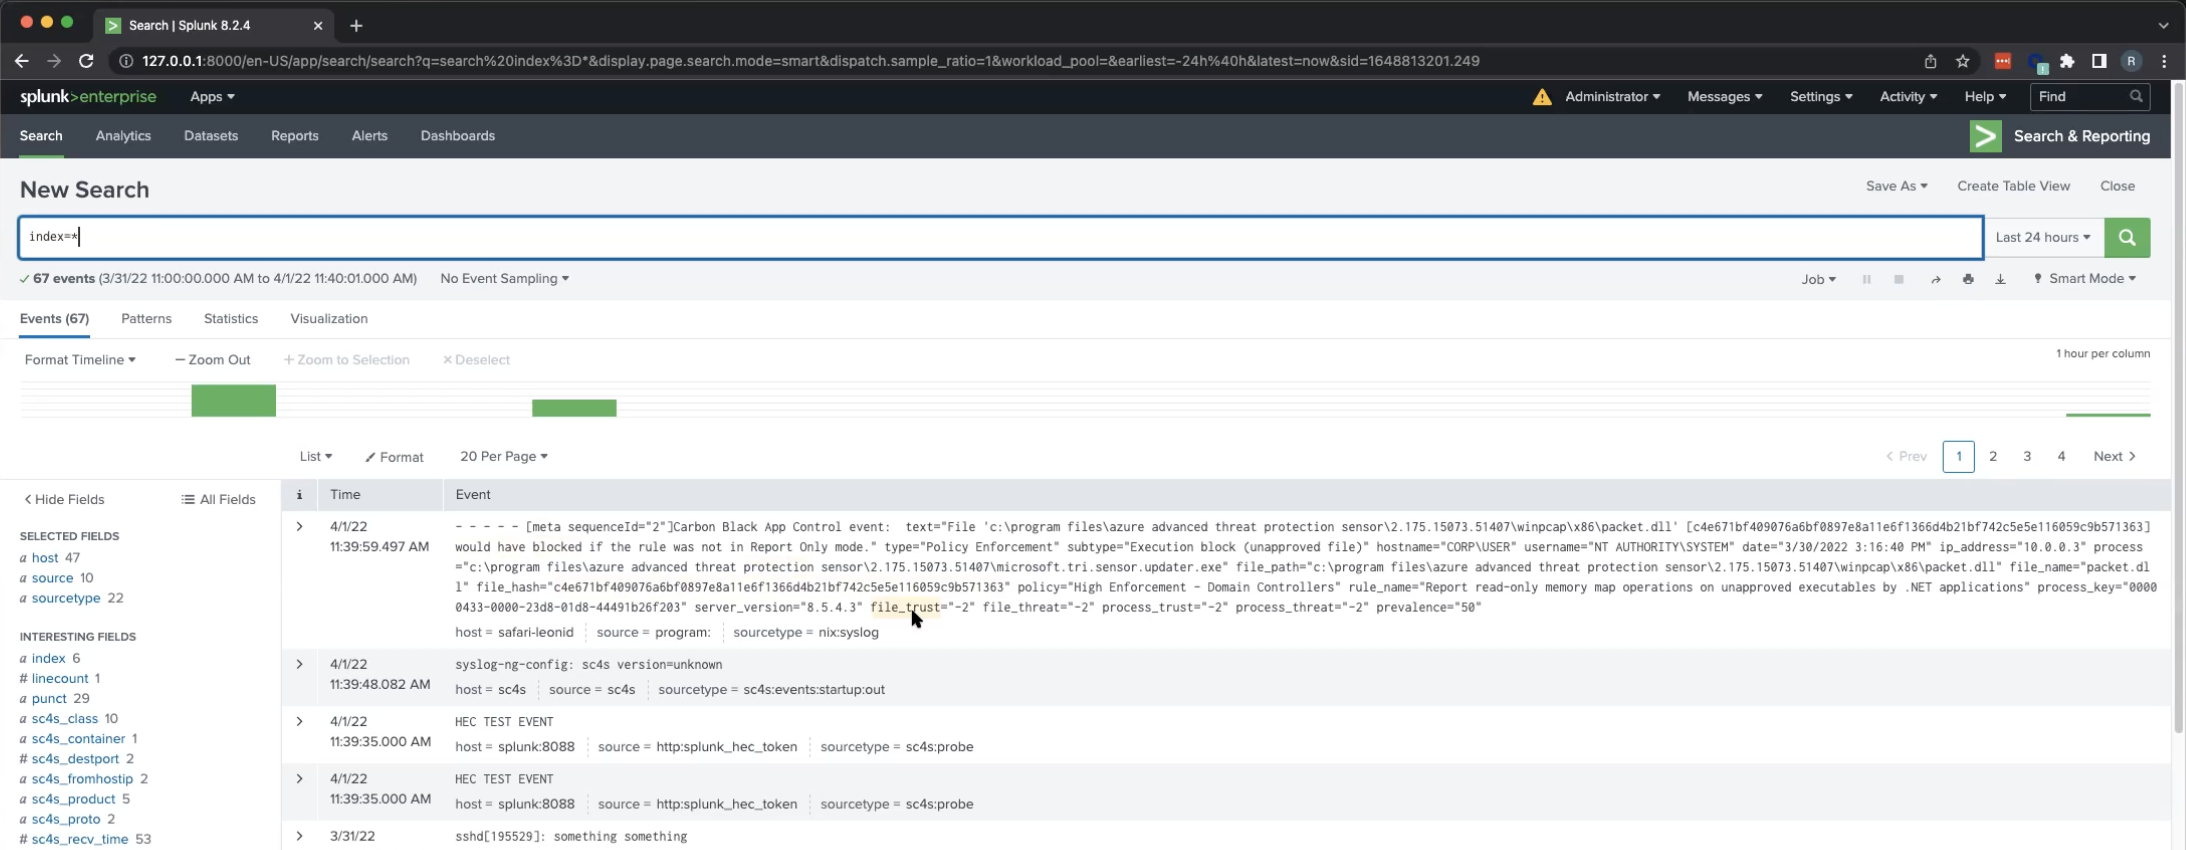2186x850 pixels.
Task: Export results with the download icon
Action: point(2000,280)
